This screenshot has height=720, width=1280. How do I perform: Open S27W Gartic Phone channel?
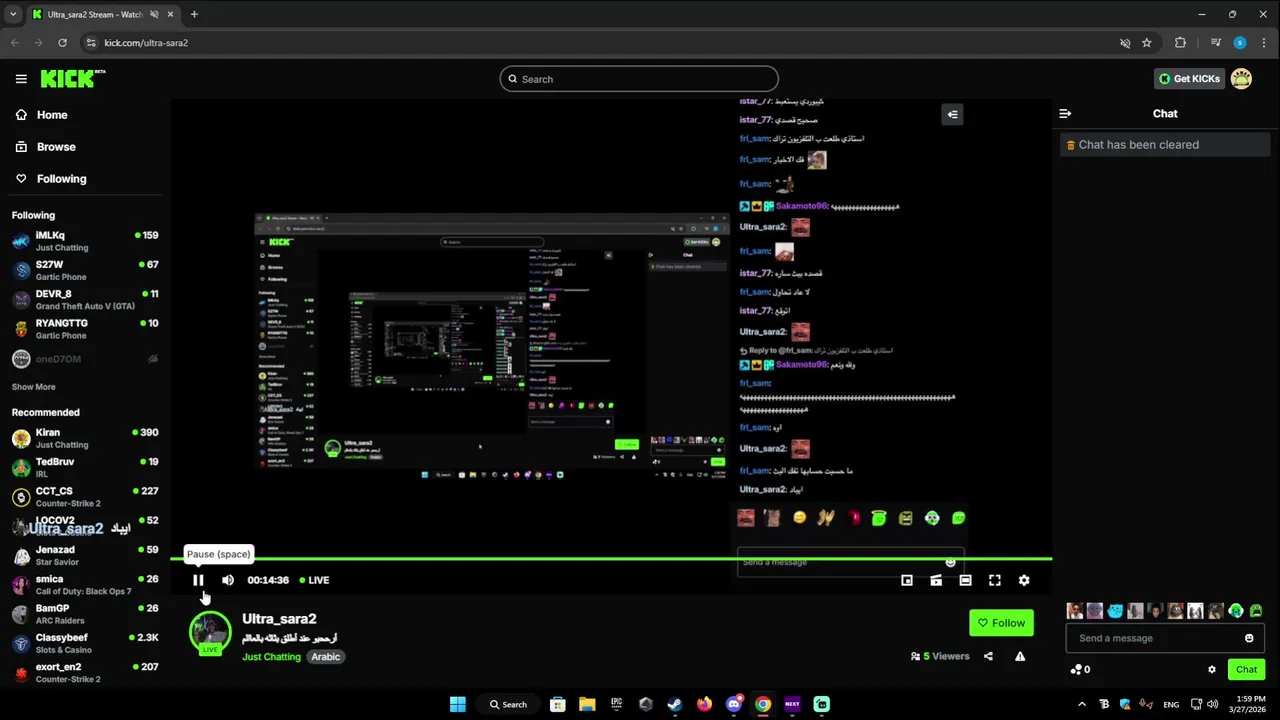[85, 270]
